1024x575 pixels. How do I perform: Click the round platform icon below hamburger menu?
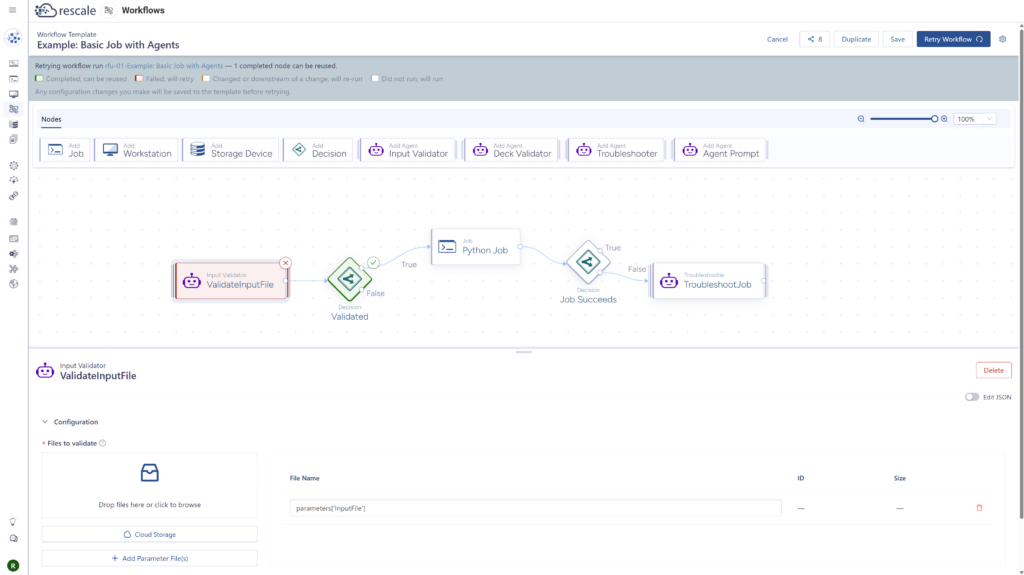(x=13, y=38)
